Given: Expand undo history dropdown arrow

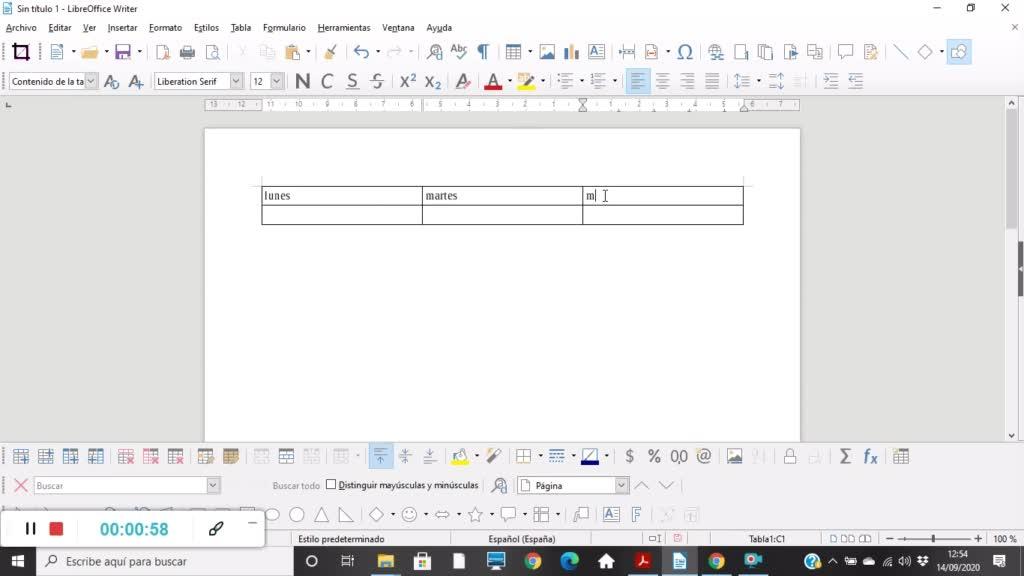Looking at the screenshot, I should (x=377, y=52).
